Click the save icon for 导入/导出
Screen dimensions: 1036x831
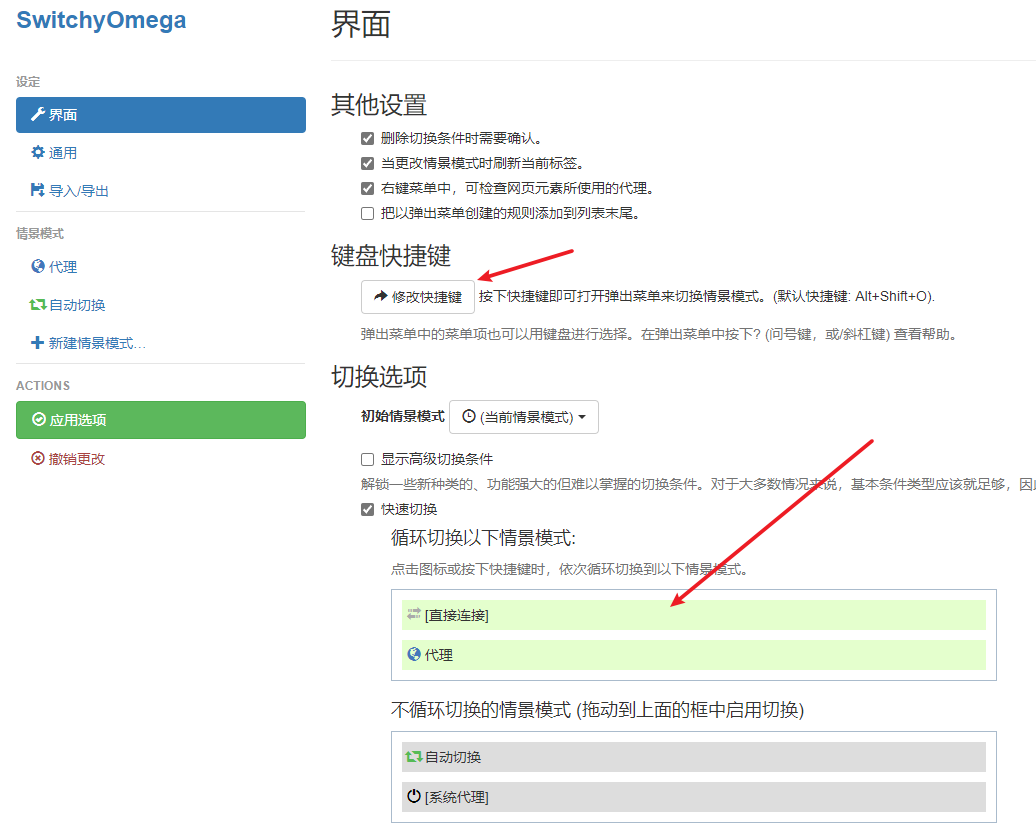click(x=38, y=191)
